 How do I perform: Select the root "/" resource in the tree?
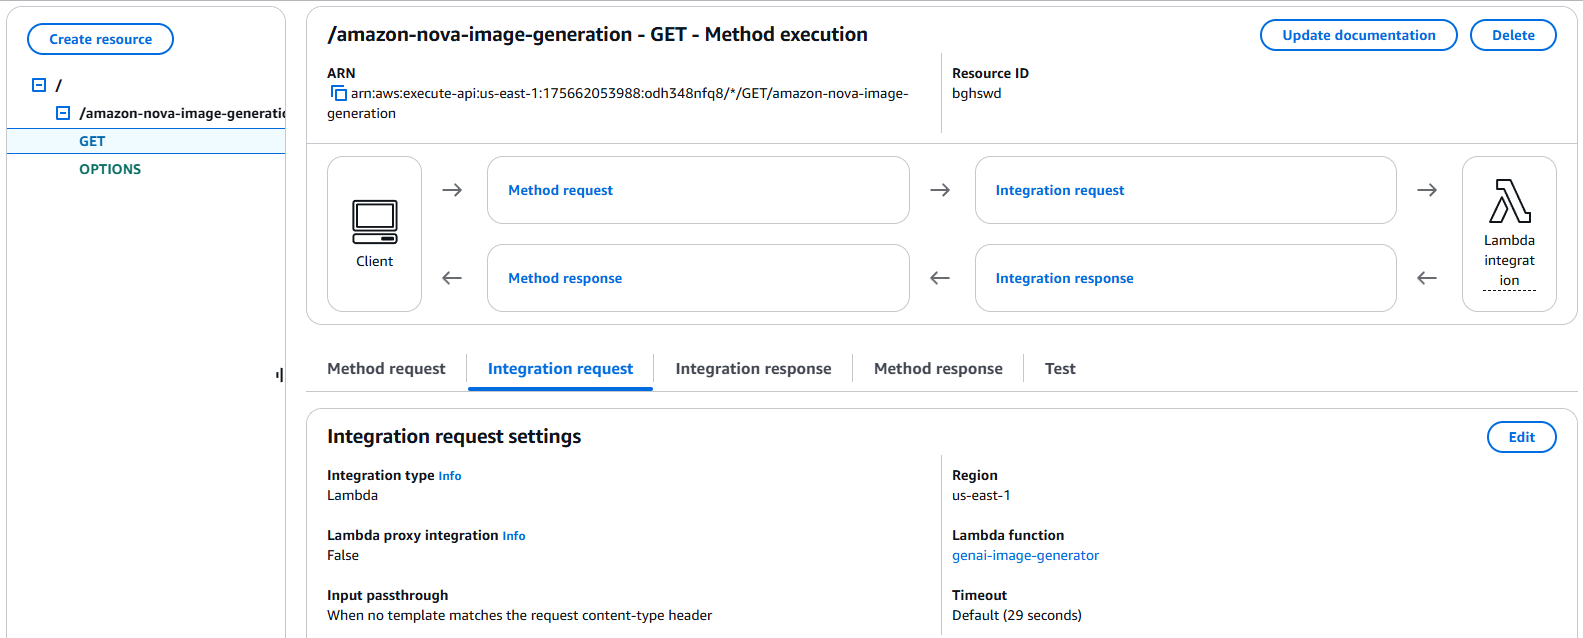pos(58,85)
